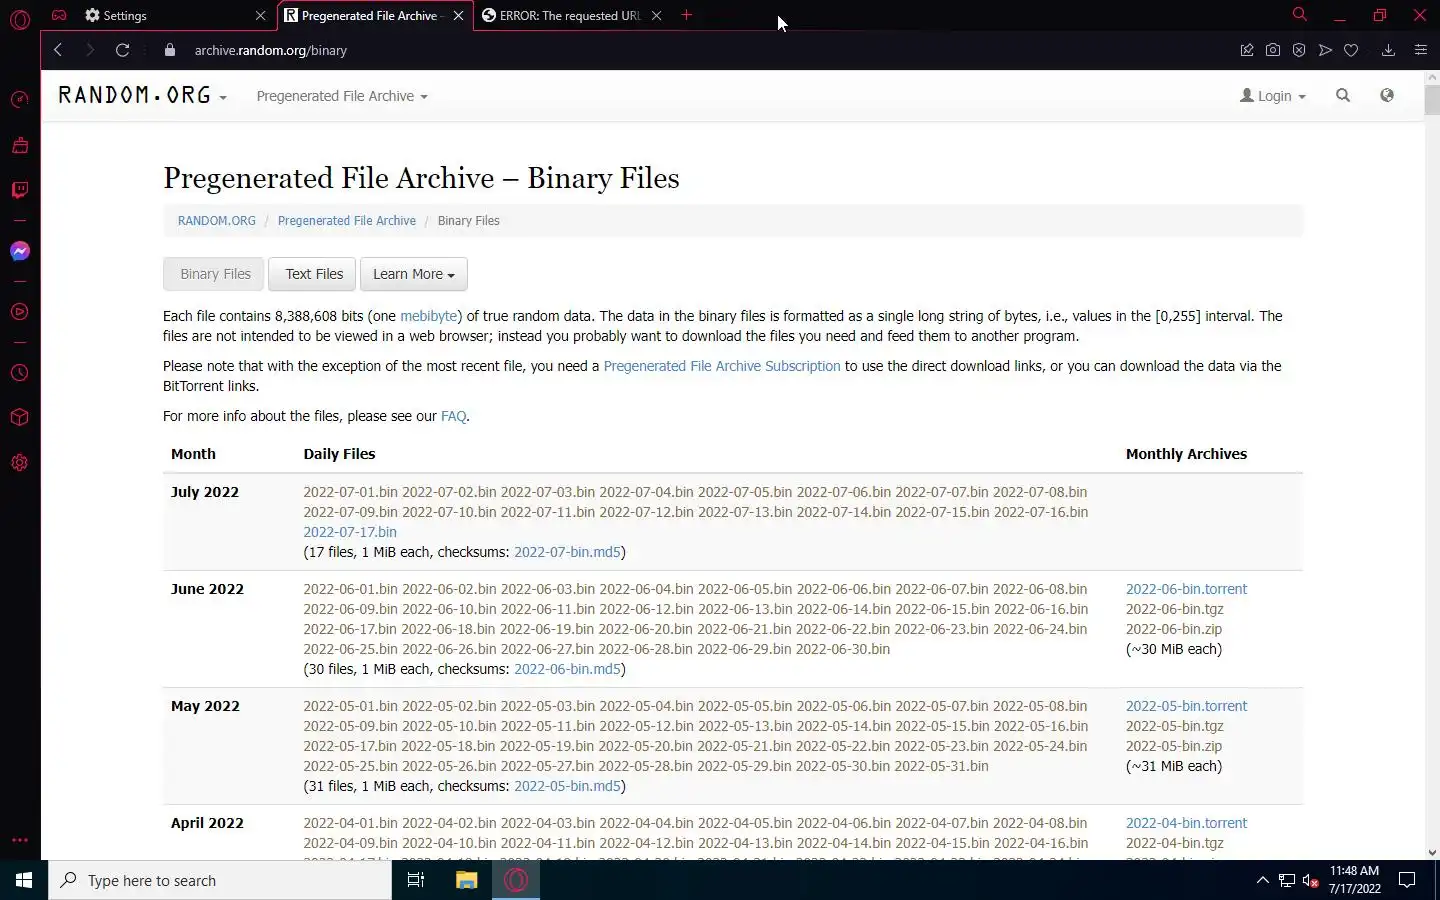Open Facebook Messenger in sidebar
The width and height of the screenshot is (1440, 900).
[x=20, y=251]
